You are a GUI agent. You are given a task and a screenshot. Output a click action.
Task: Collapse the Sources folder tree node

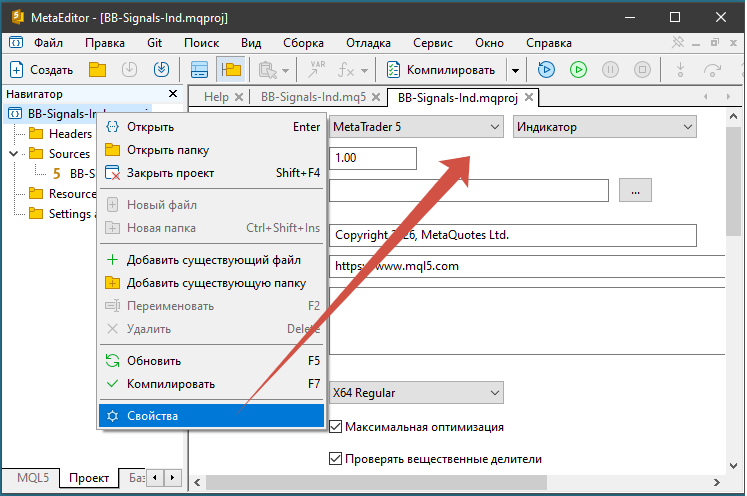point(13,153)
